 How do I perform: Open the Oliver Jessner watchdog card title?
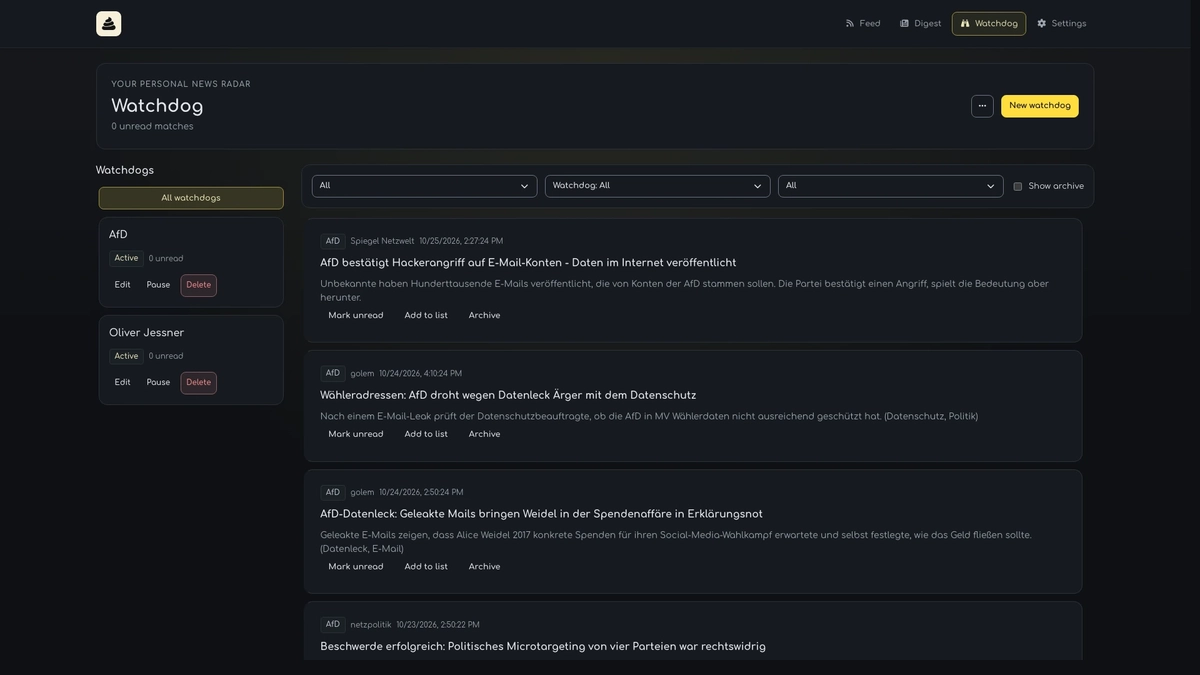(147, 333)
